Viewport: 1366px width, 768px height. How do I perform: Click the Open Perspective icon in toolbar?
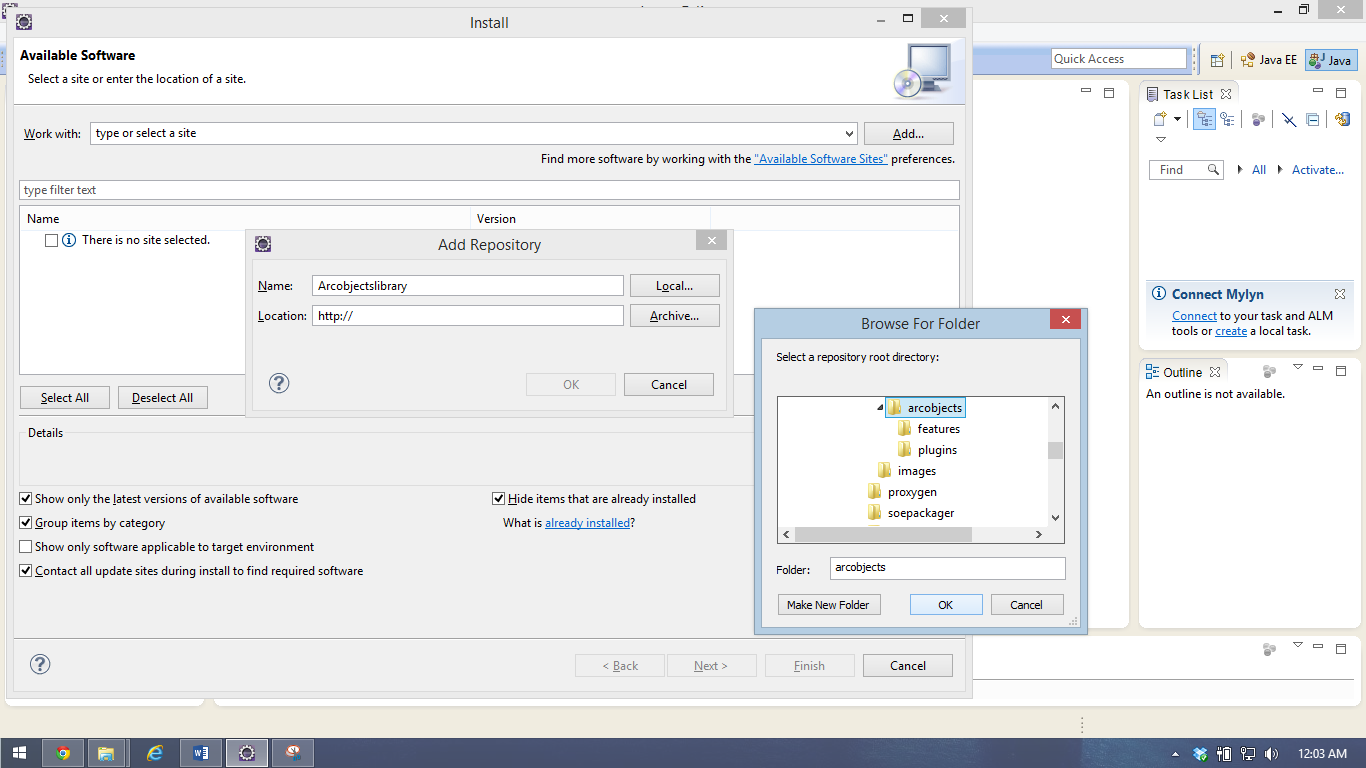coord(1216,59)
